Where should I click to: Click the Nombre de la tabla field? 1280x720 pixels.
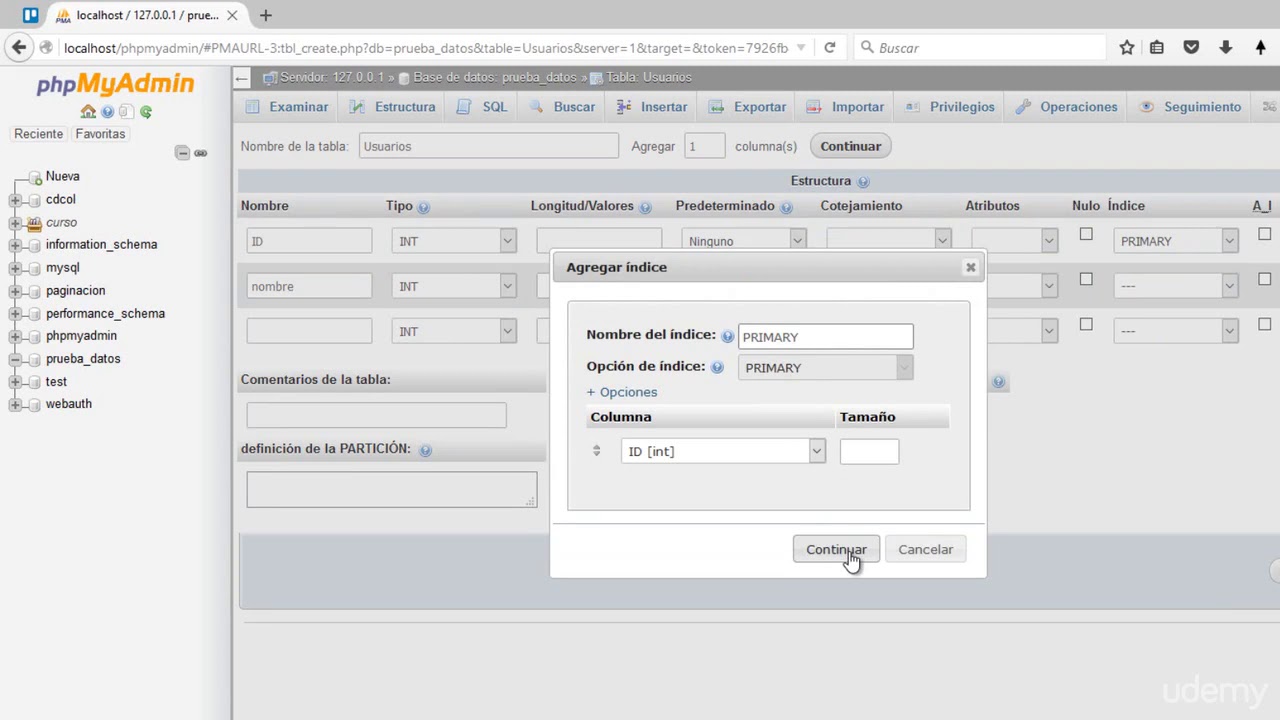click(x=488, y=146)
